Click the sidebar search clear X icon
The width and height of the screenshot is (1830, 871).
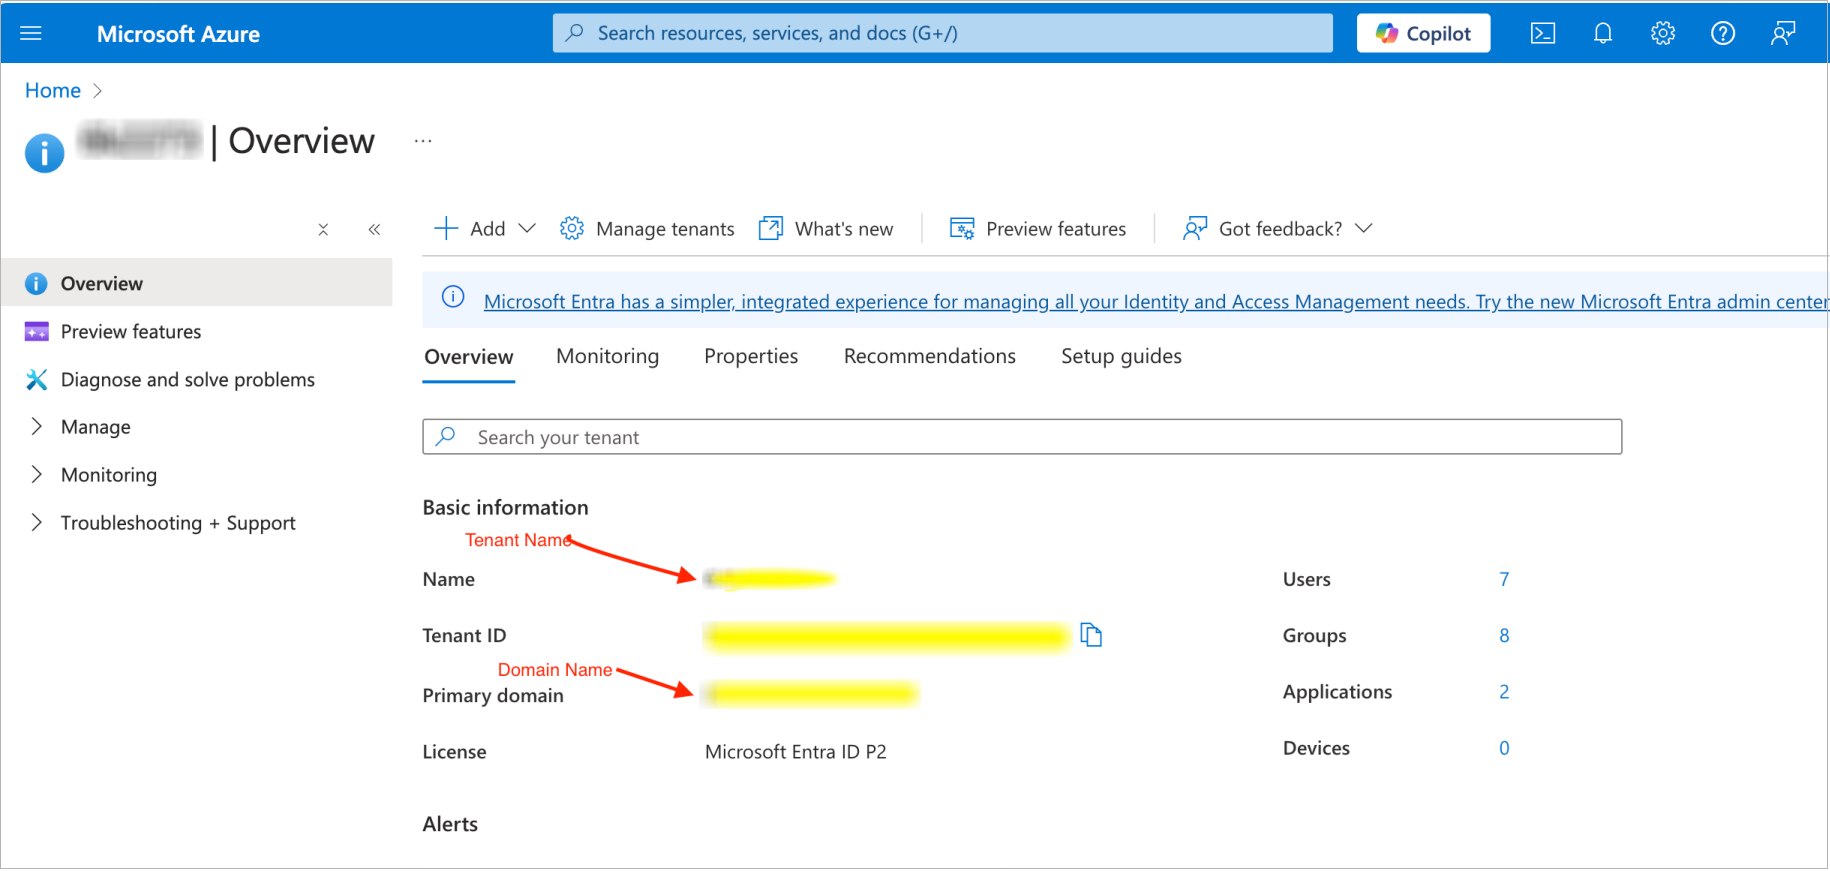click(323, 229)
